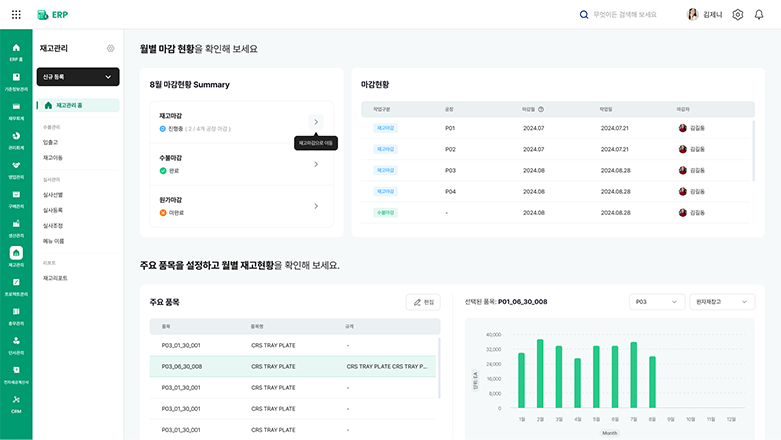Click 마감자 column header
Viewport: 781px width, 440px height.
[x=683, y=109]
